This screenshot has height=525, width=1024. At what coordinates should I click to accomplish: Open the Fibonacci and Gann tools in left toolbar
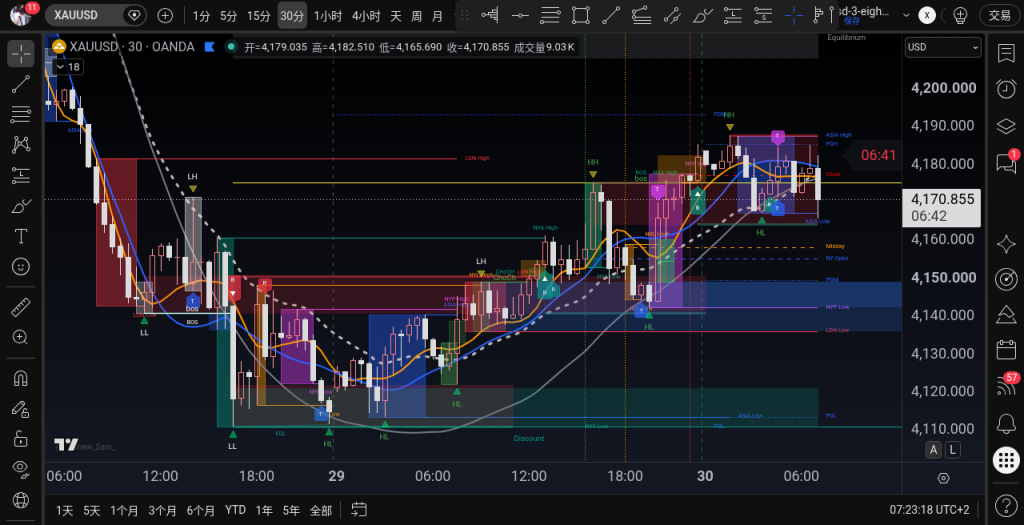pos(21,114)
